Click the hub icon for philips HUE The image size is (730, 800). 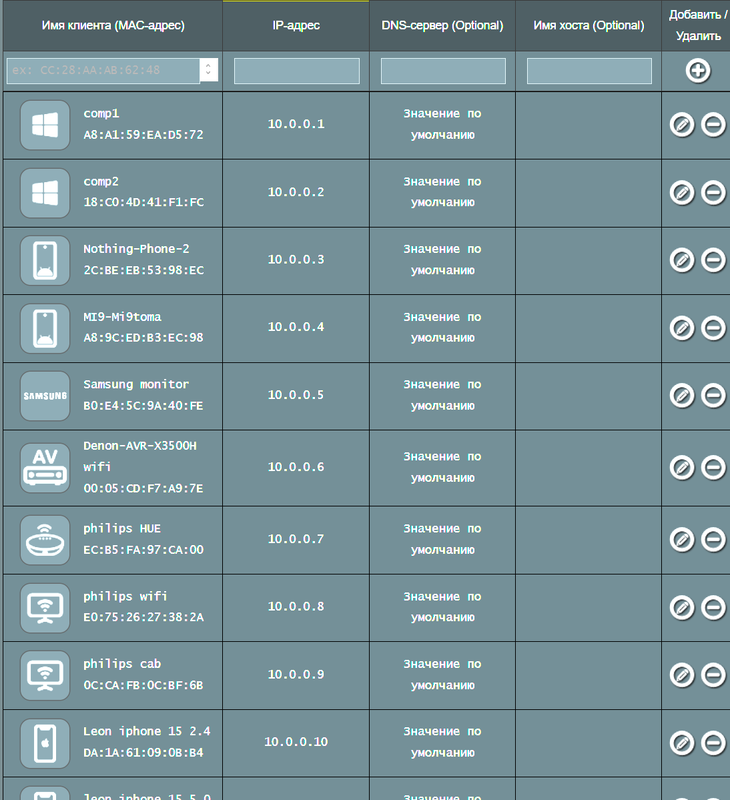[45, 540]
